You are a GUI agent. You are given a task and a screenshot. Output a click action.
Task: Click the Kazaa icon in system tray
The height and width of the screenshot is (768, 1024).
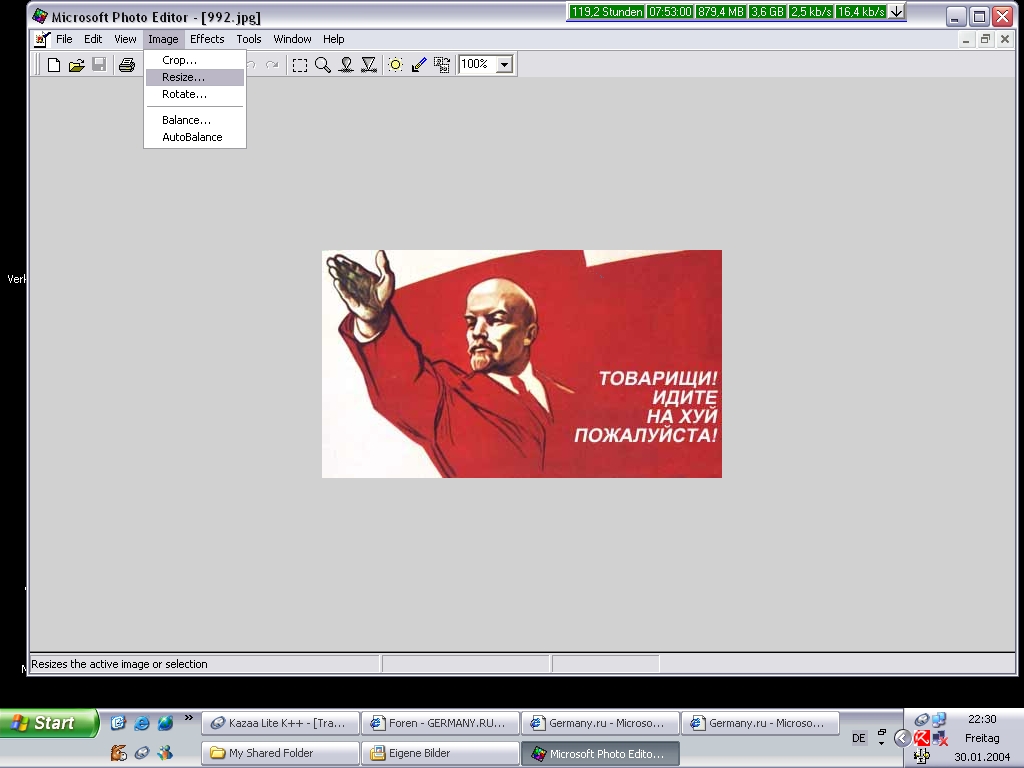pos(921,720)
